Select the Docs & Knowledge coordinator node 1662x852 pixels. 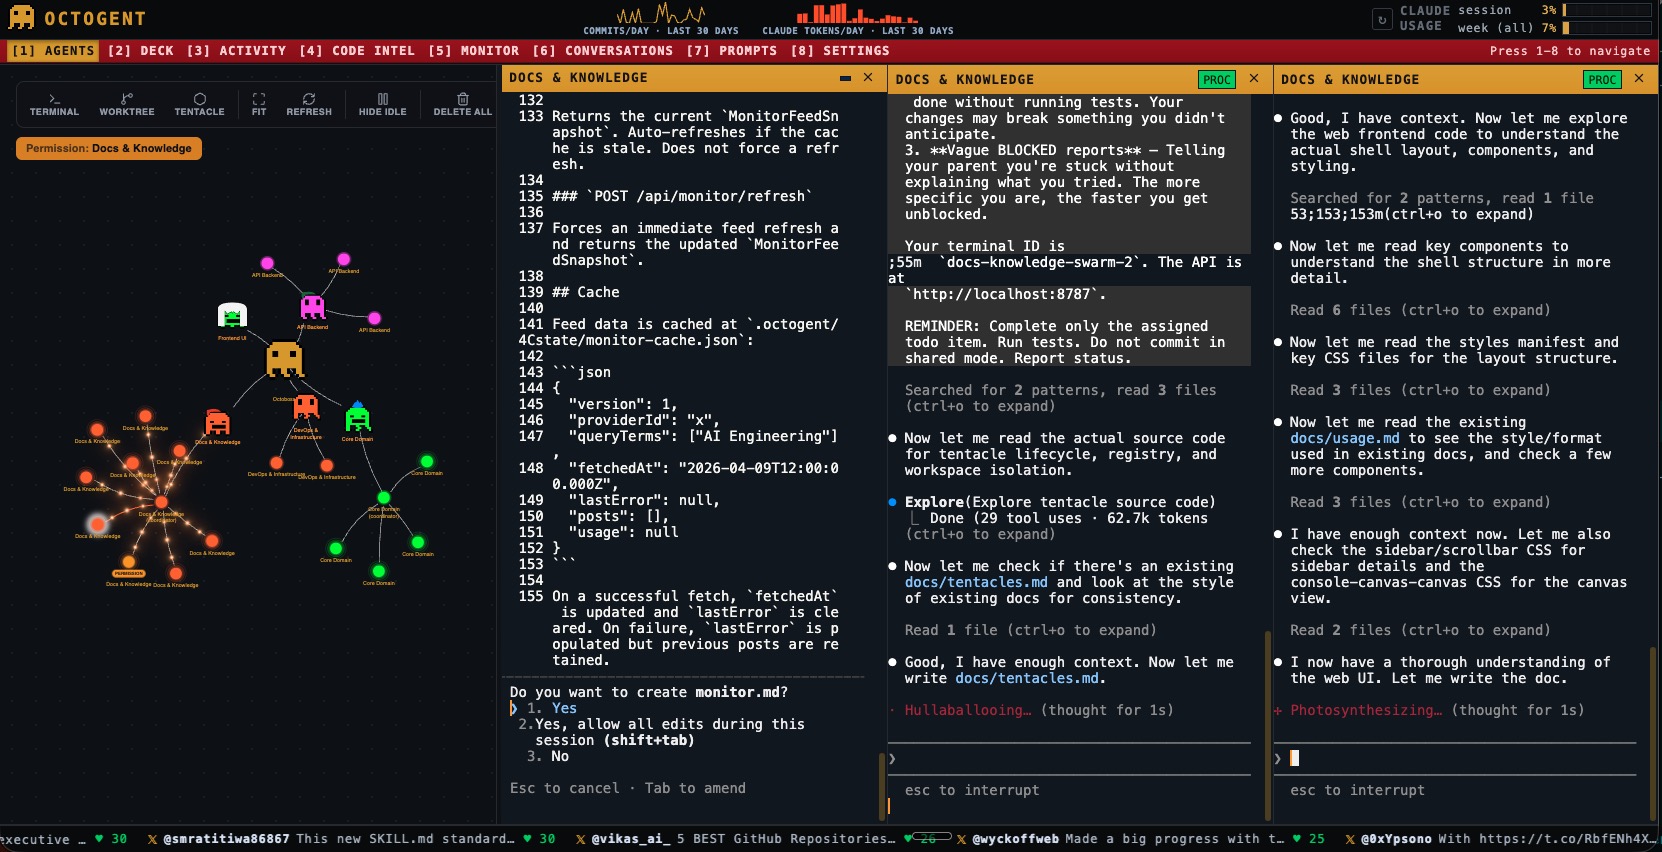[x=161, y=502]
